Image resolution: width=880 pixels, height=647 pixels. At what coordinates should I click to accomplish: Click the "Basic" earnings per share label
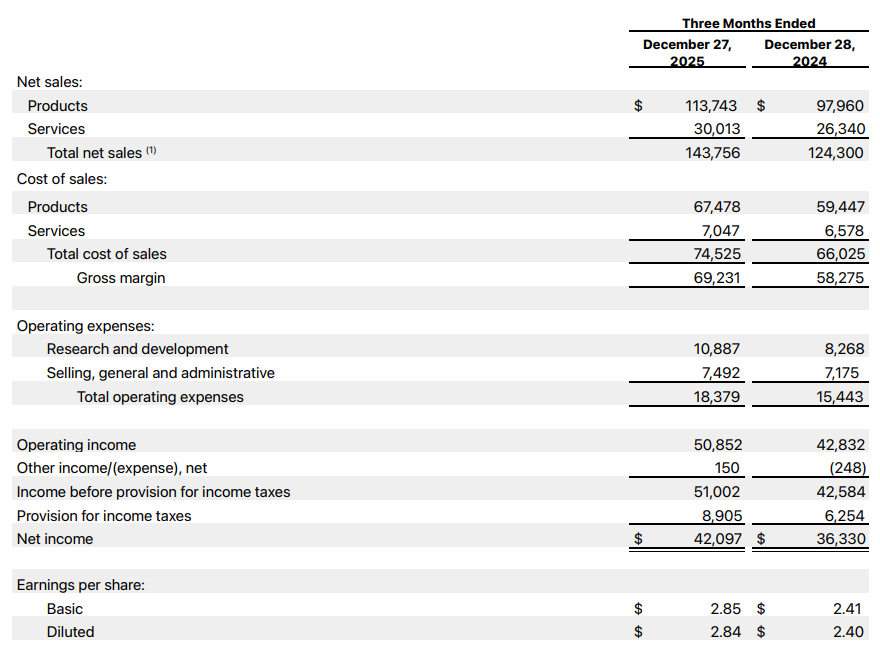[x=65, y=609]
